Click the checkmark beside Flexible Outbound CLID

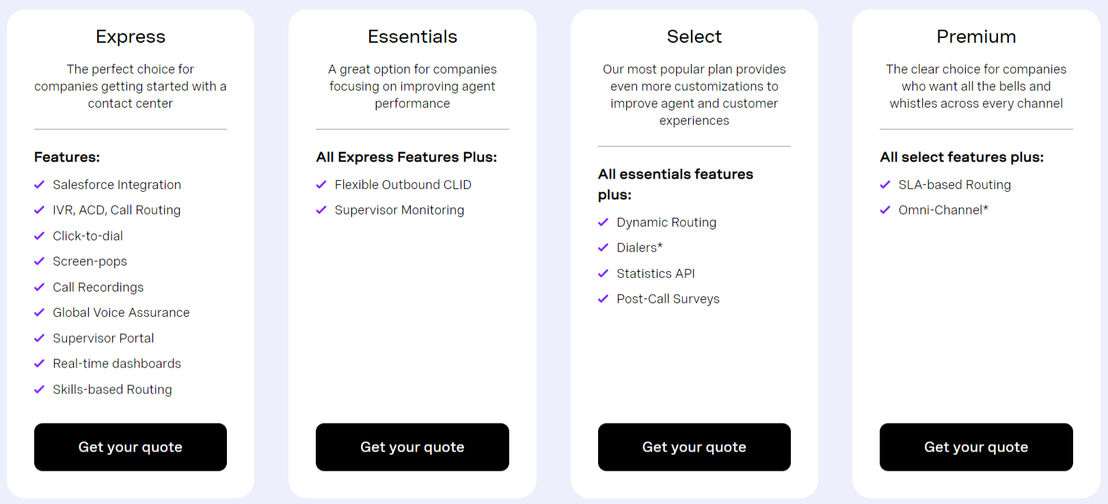tap(322, 184)
